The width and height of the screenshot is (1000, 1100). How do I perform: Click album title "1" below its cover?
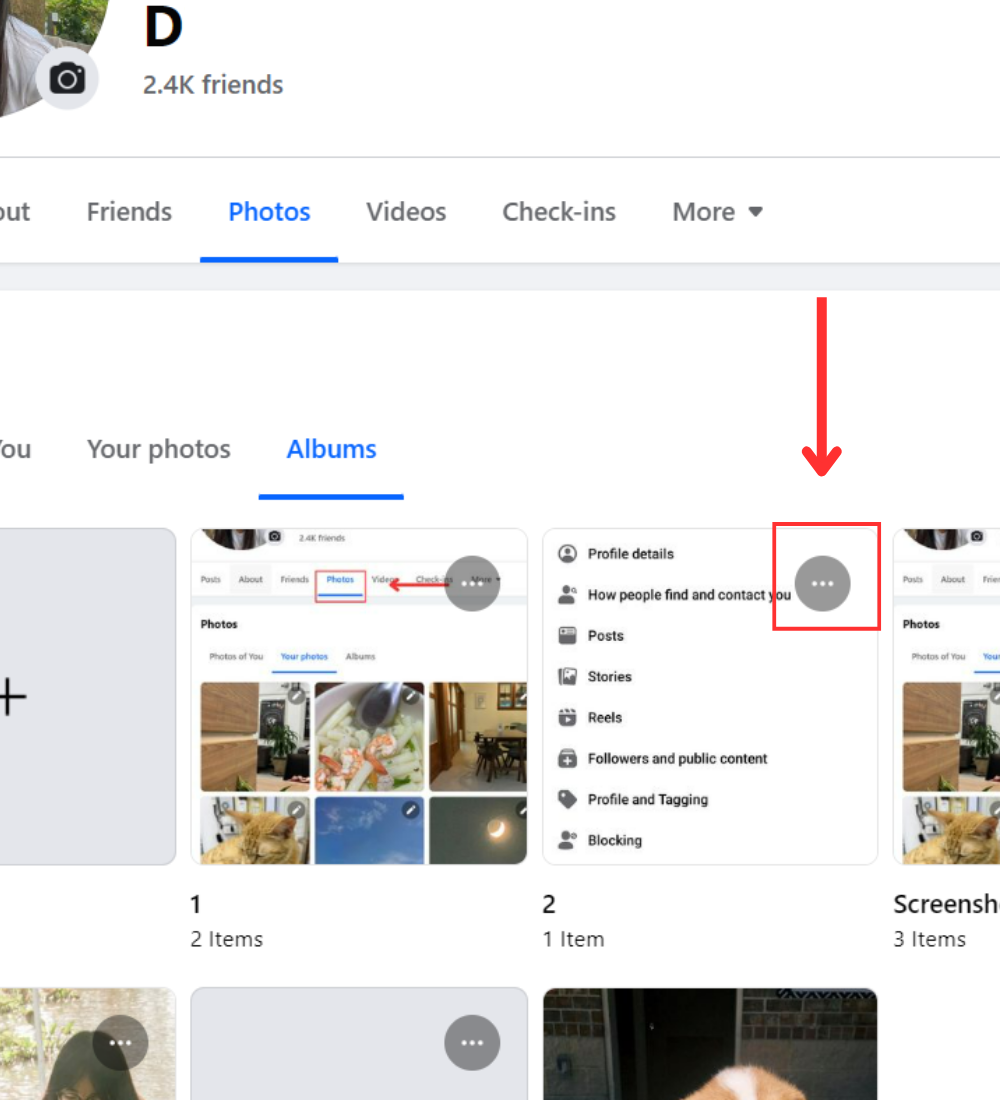click(x=196, y=904)
